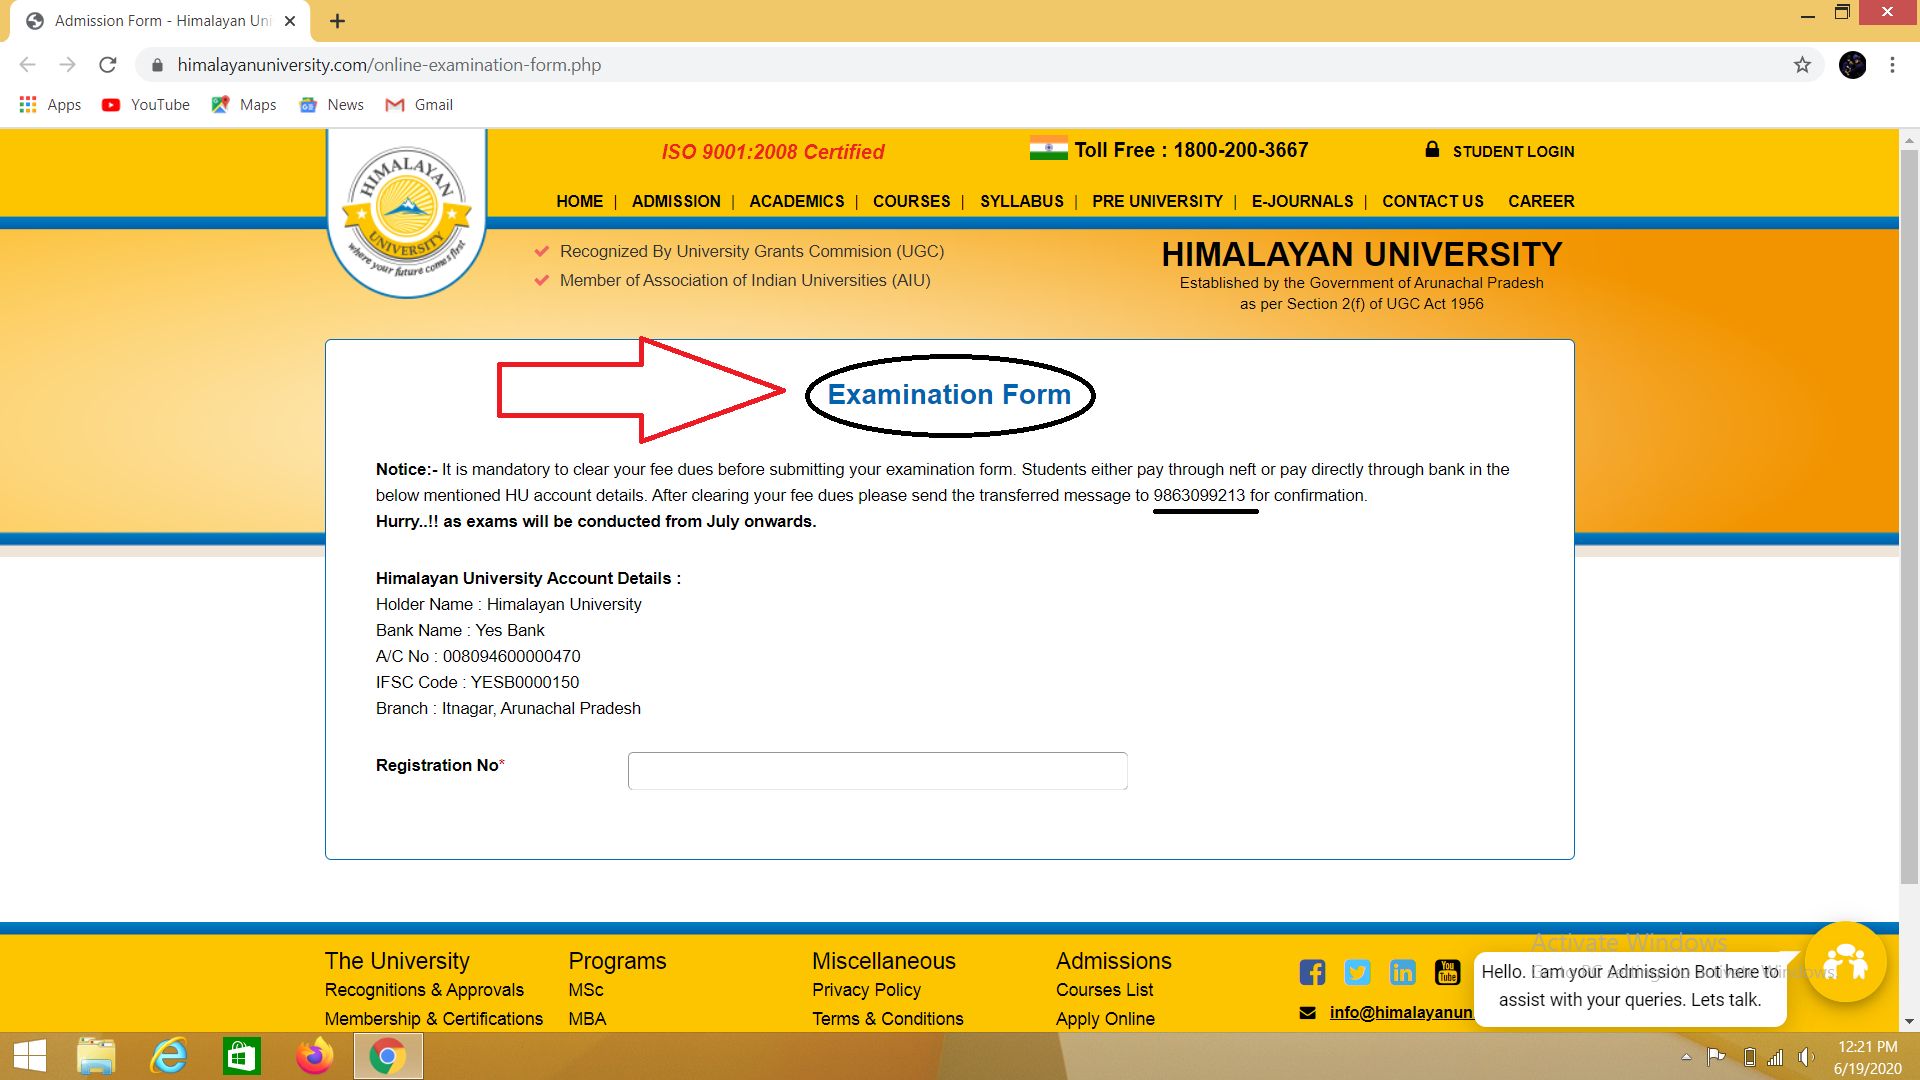Click the IFSC Code YESB0000150 text

[x=477, y=683]
